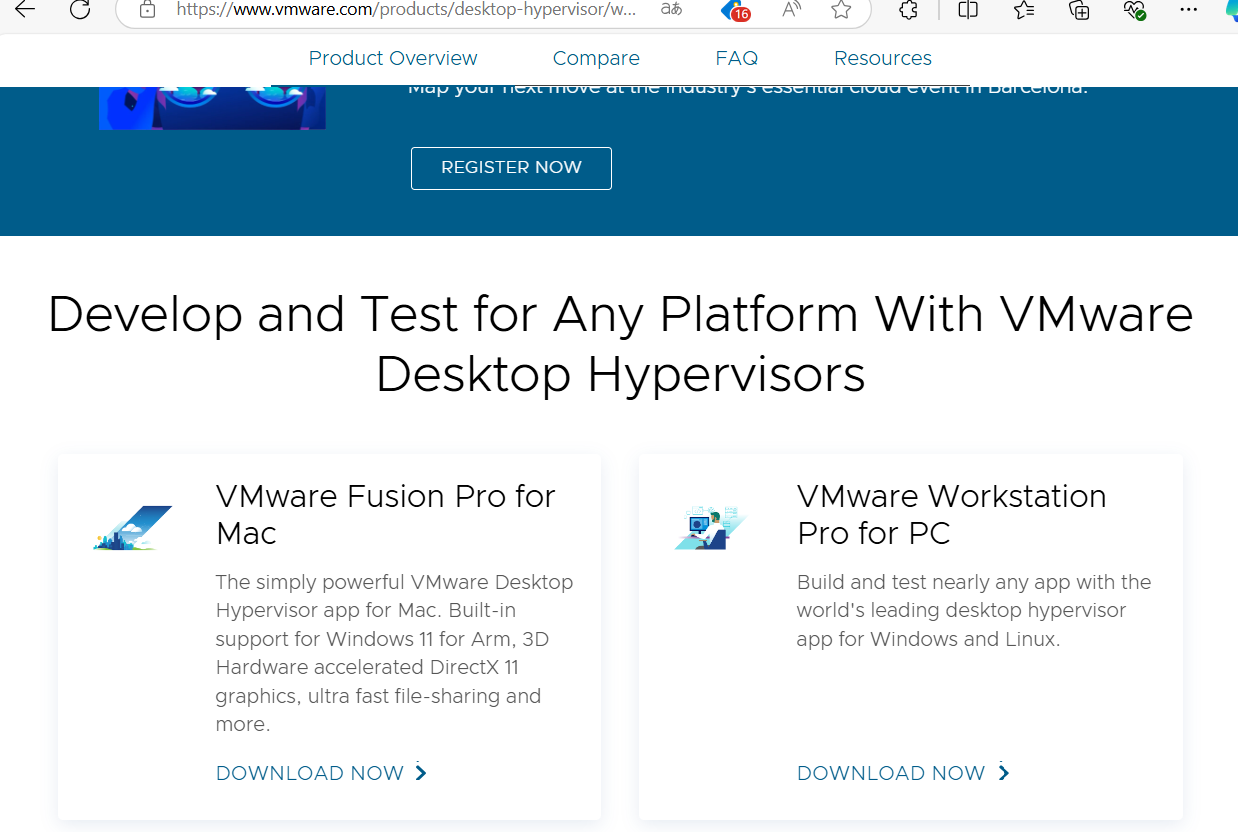Click DOWNLOAD NOW under VMware Fusion Pro
Image resolution: width=1238 pixels, height=832 pixels.
coord(322,773)
